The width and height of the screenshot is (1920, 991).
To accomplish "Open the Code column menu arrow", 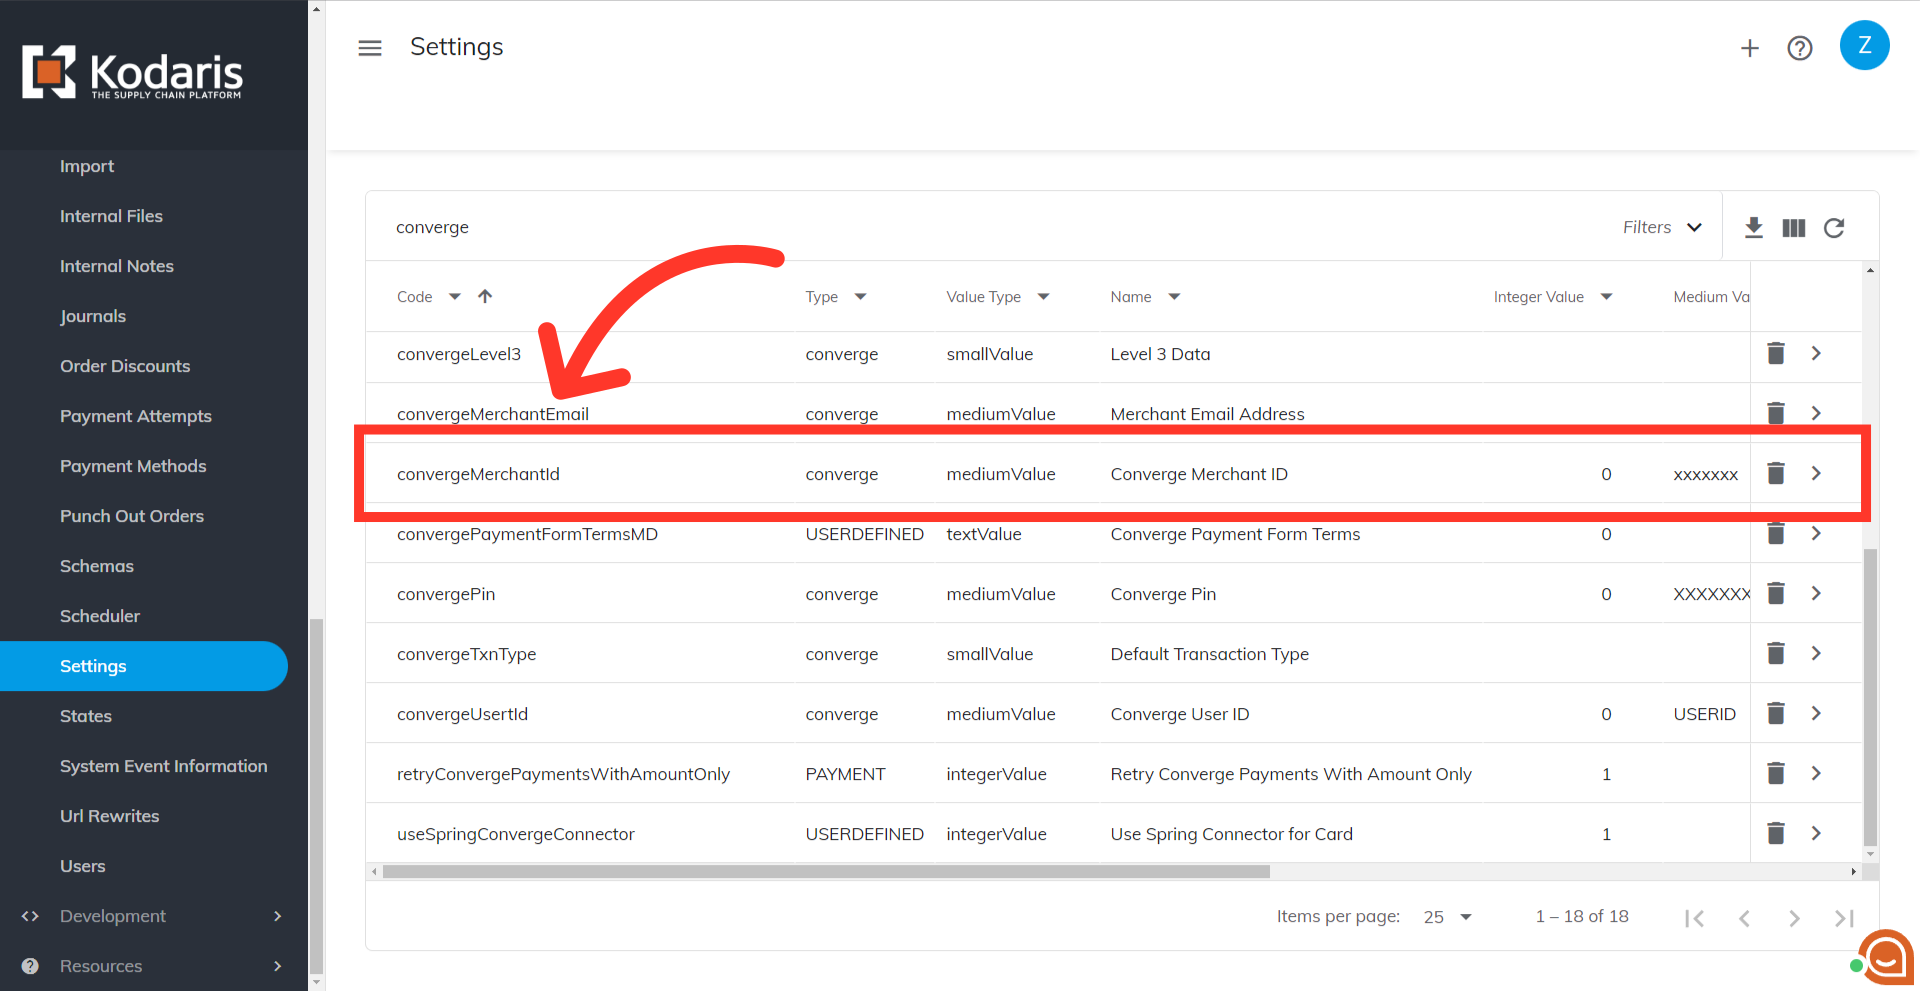I will [x=455, y=296].
